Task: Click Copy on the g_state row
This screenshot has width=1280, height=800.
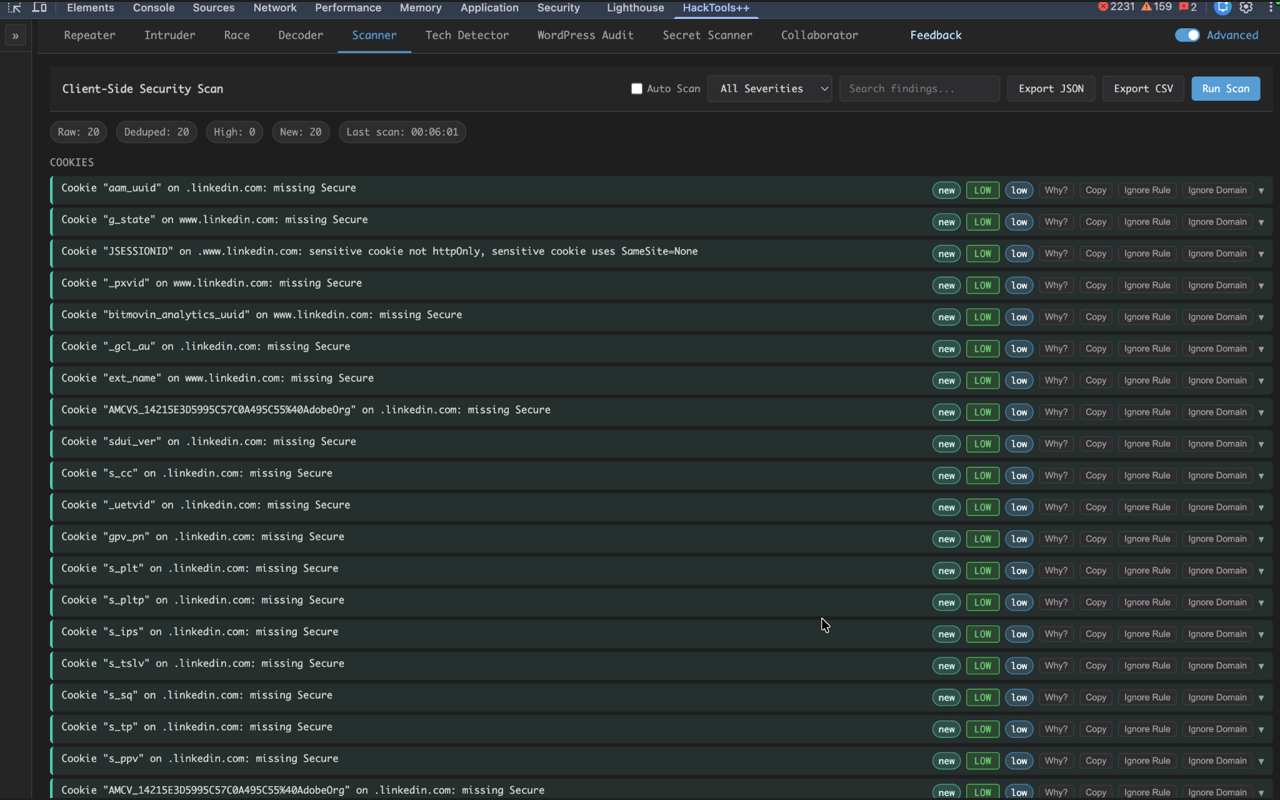Action: click(1096, 222)
